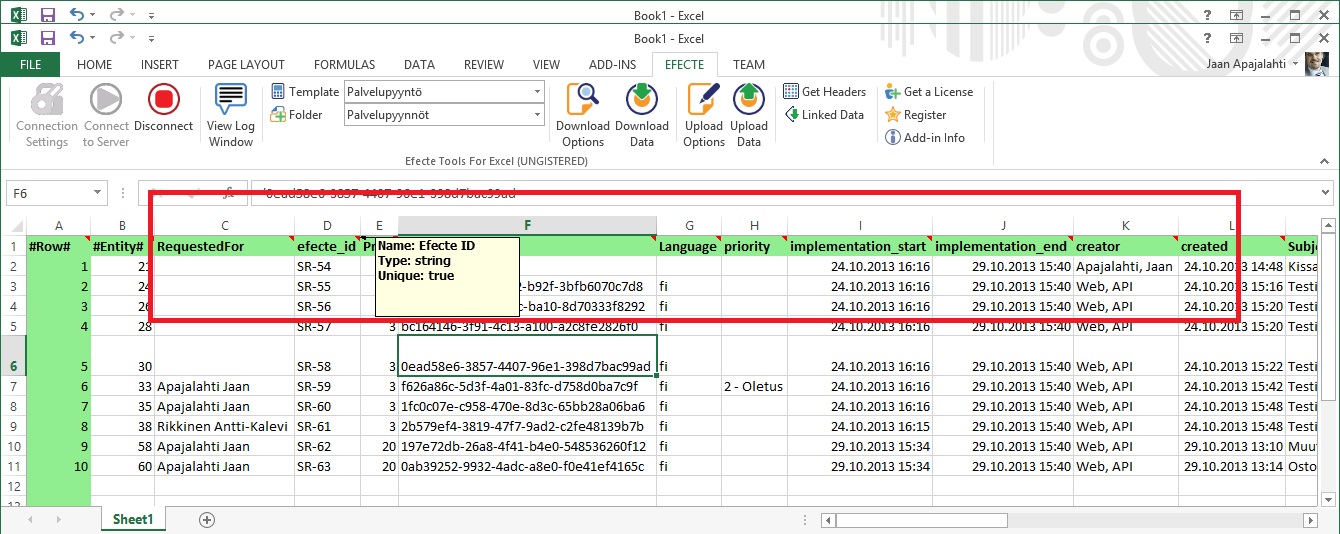Click the Register key icon

click(893, 115)
